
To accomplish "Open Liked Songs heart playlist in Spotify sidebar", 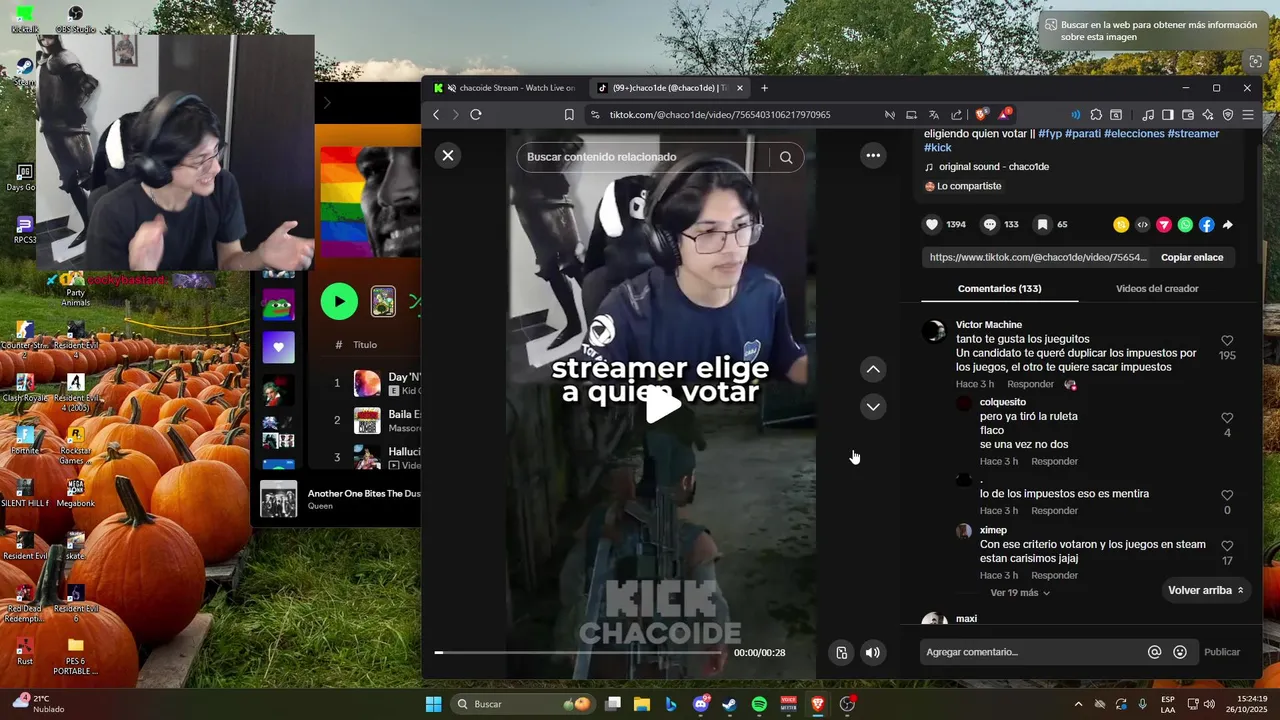I will tap(278, 347).
